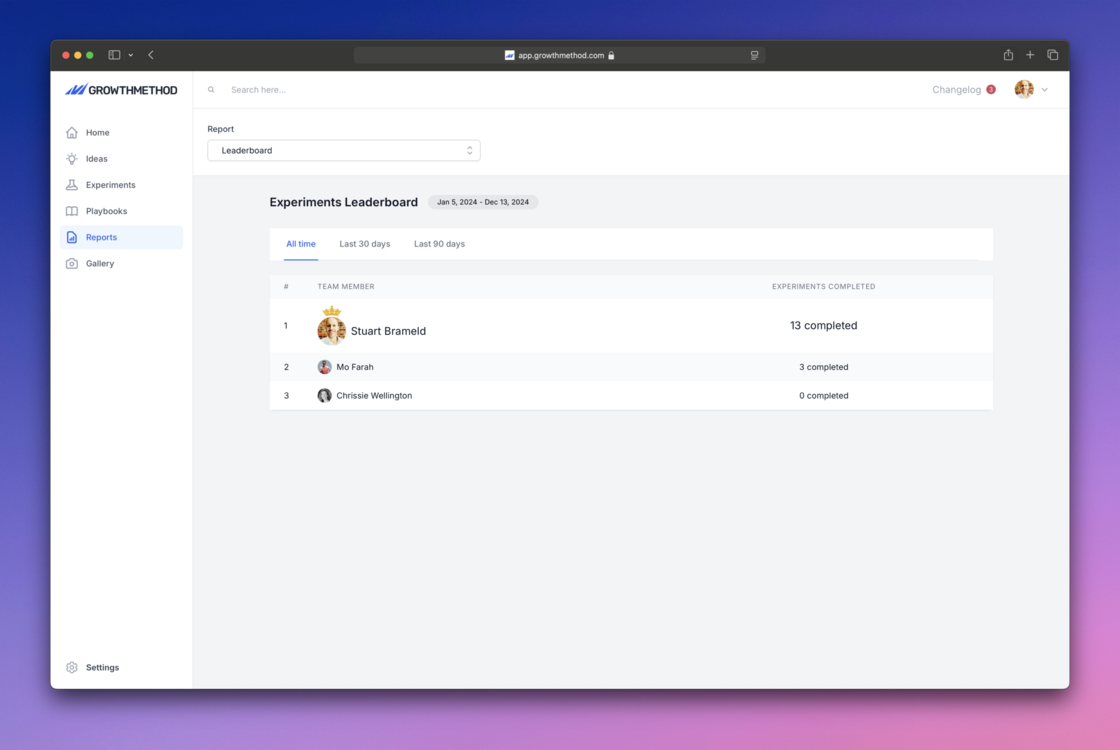Click the Experiments Completed column header

(824, 286)
